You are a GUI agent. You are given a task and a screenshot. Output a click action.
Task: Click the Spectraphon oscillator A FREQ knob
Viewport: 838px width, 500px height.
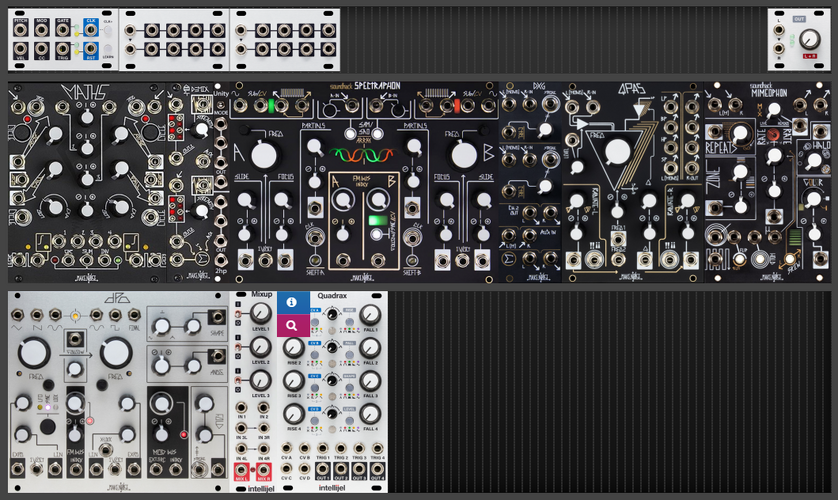point(264,155)
